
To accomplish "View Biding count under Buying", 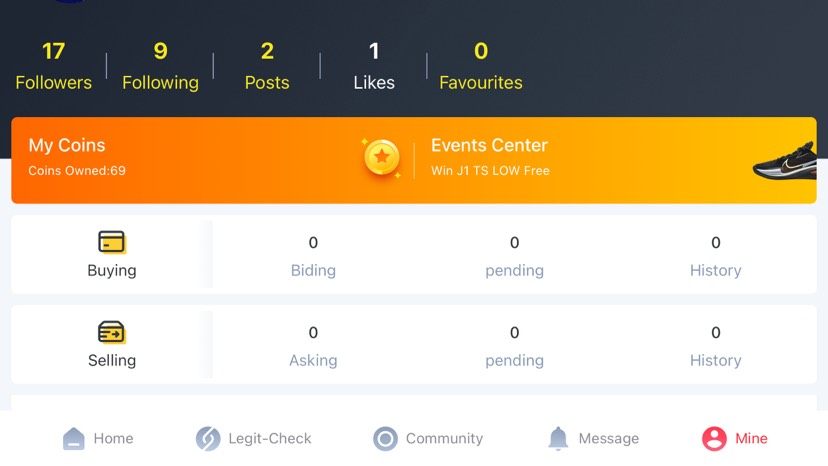I will [313, 256].
